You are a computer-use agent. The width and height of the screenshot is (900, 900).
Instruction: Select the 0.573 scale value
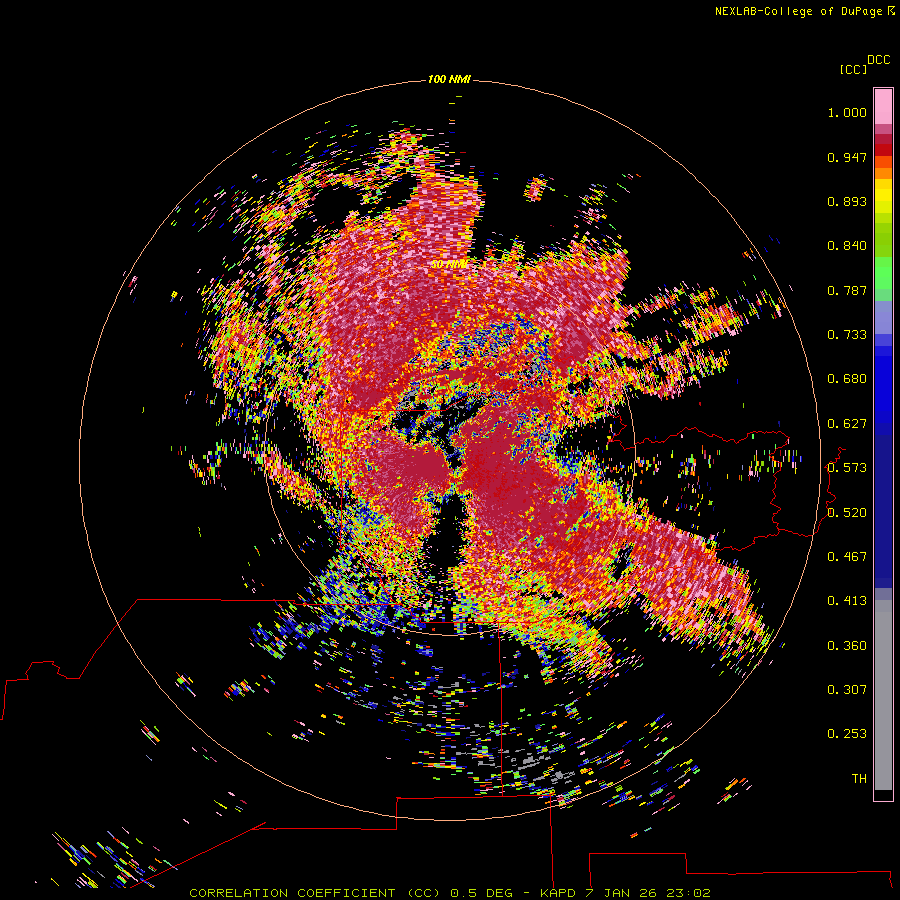[847, 468]
